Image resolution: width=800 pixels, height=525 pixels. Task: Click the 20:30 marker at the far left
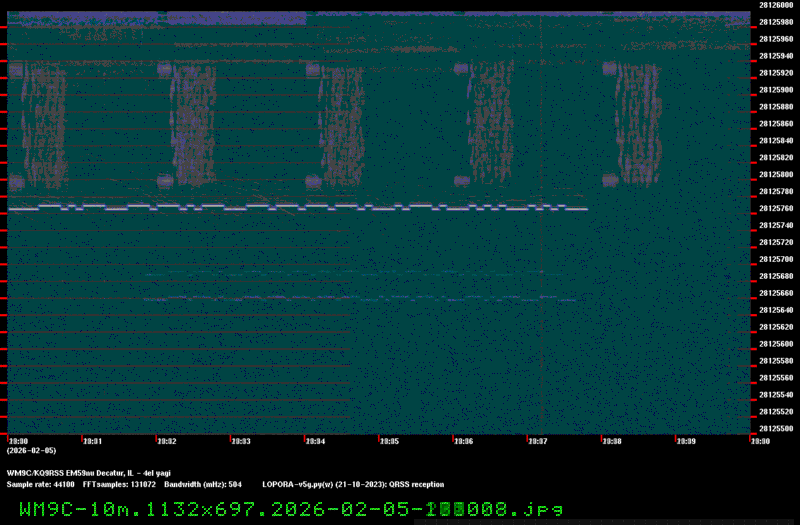click(18, 441)
